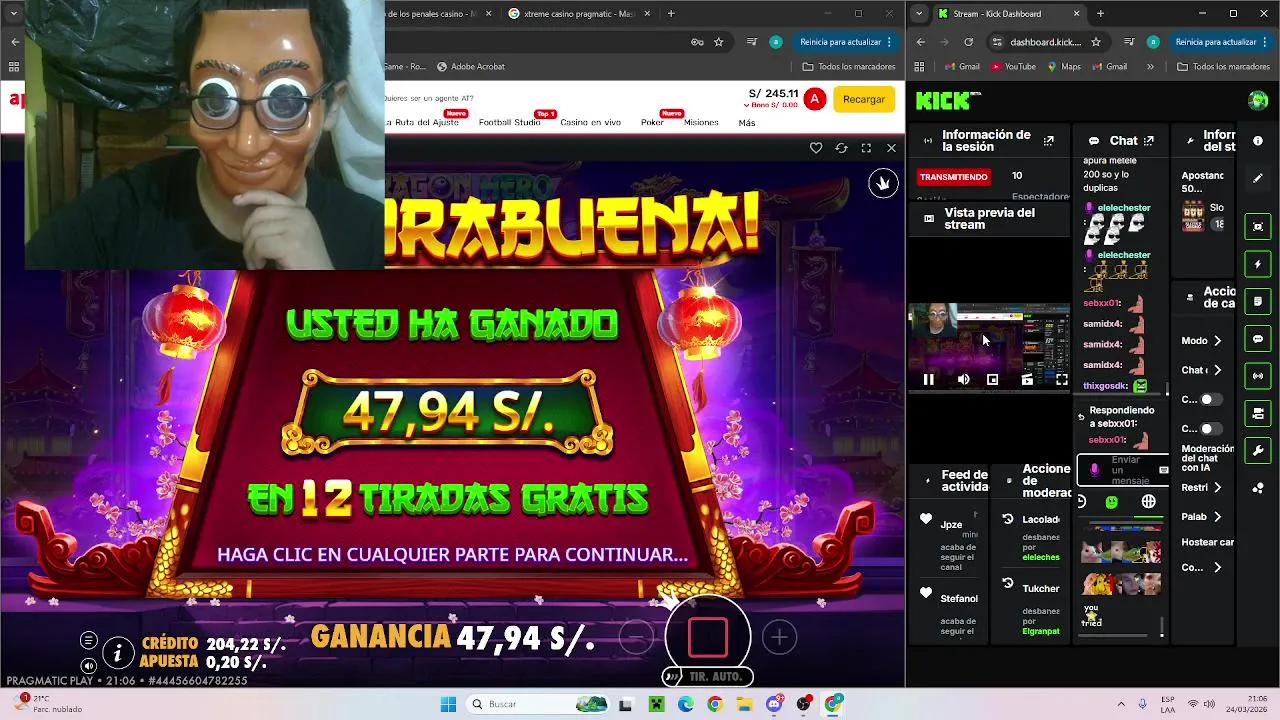Open the YouTube bookmark
This screenshot has width=1280, height=720.
(1013, 66)
